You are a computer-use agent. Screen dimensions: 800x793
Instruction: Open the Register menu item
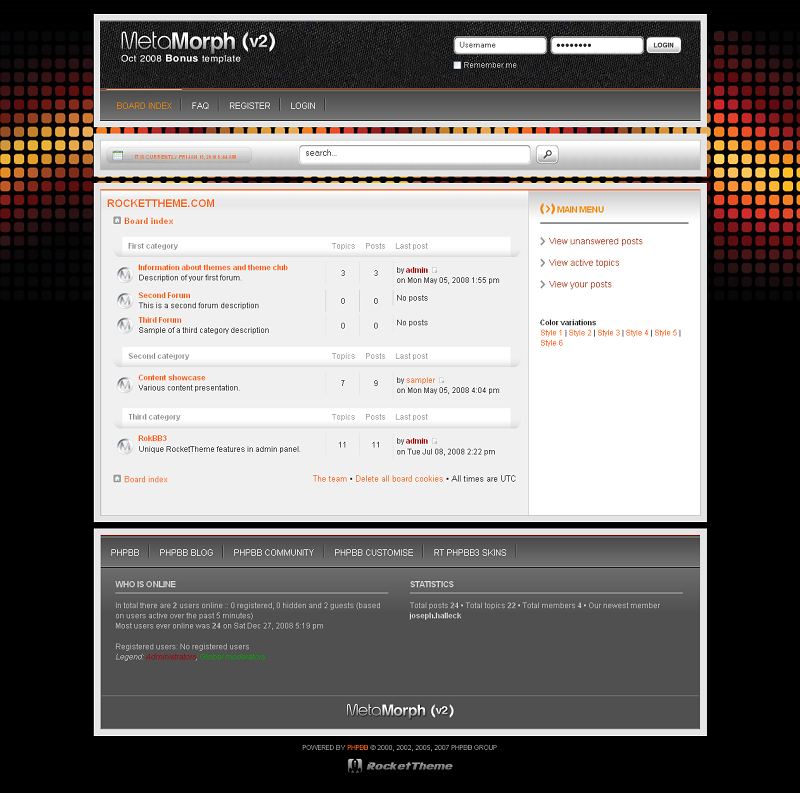click(x=249, y=106)
